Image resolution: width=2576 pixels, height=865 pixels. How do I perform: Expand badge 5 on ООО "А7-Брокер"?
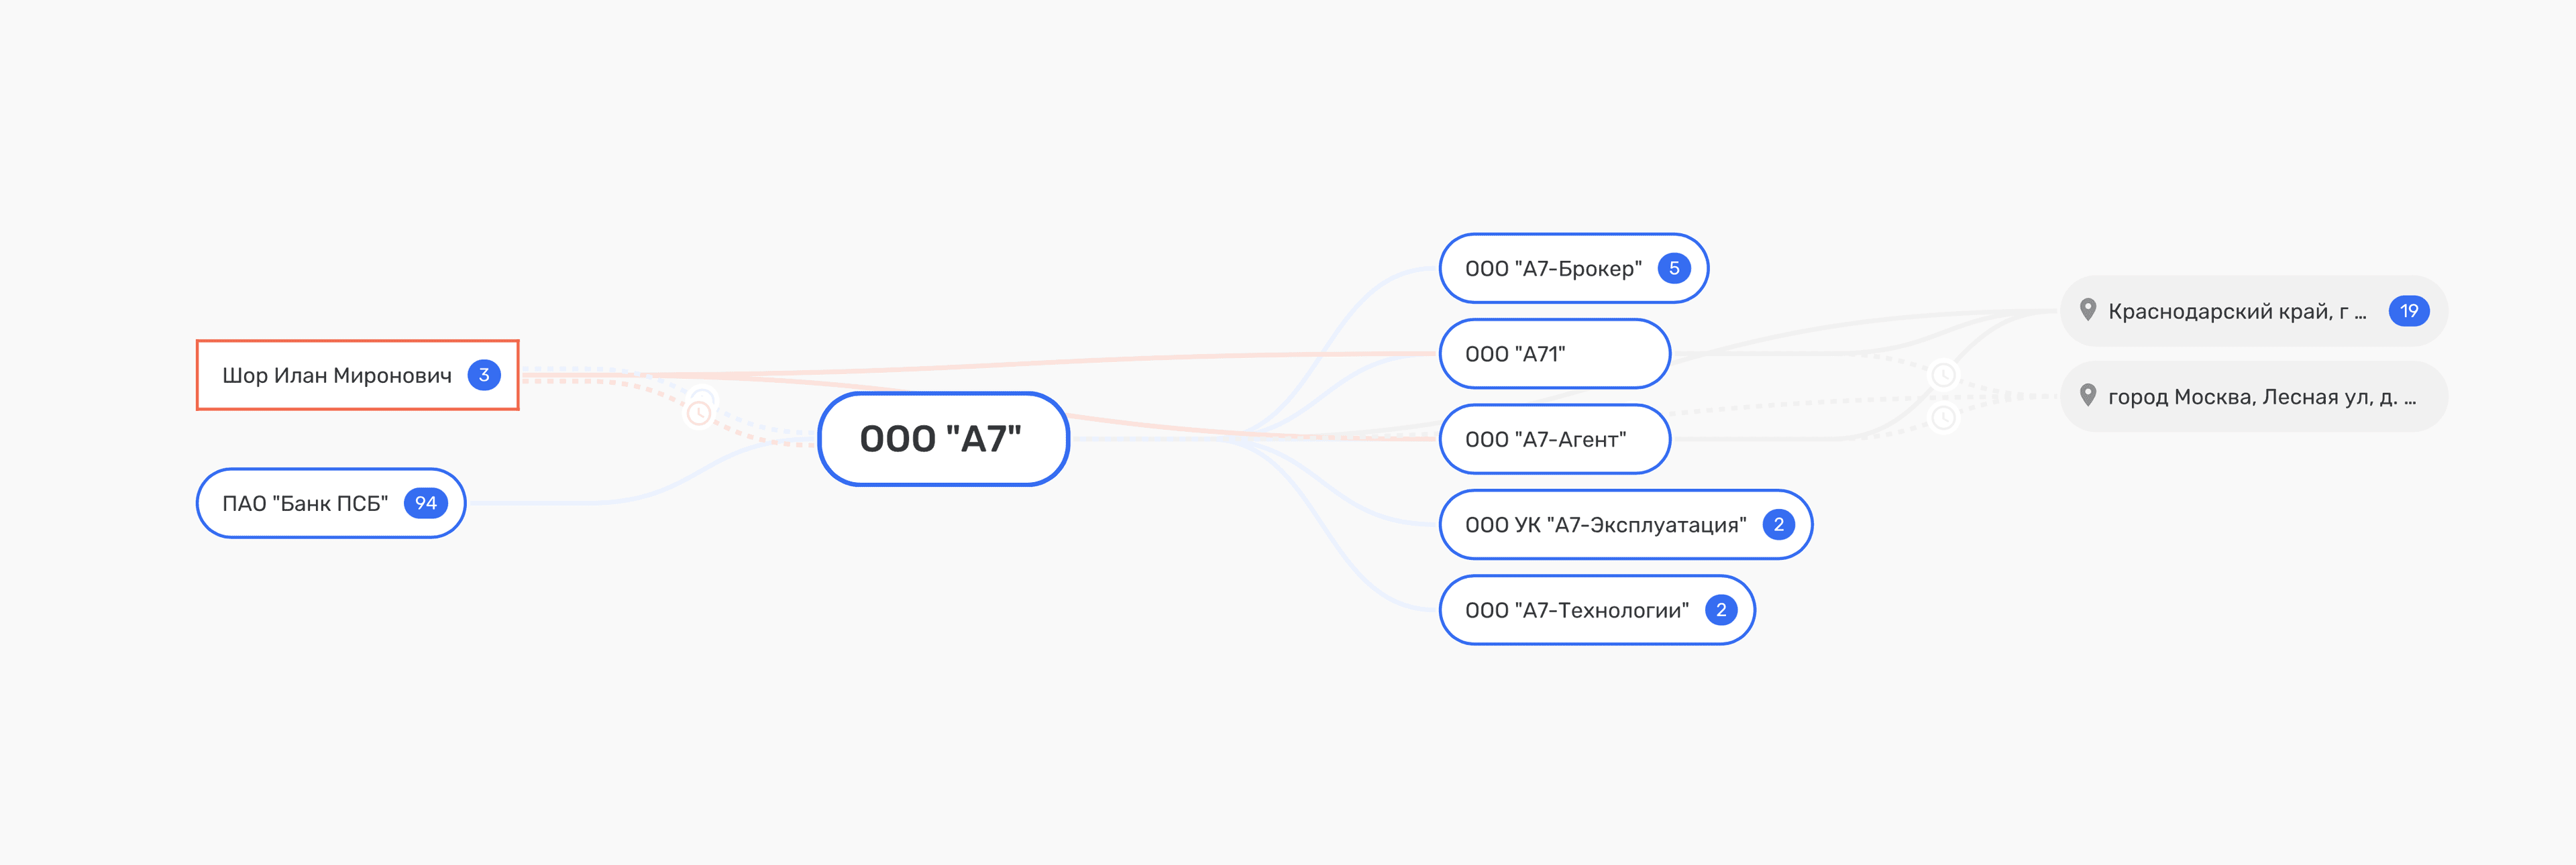[1673, 268]
